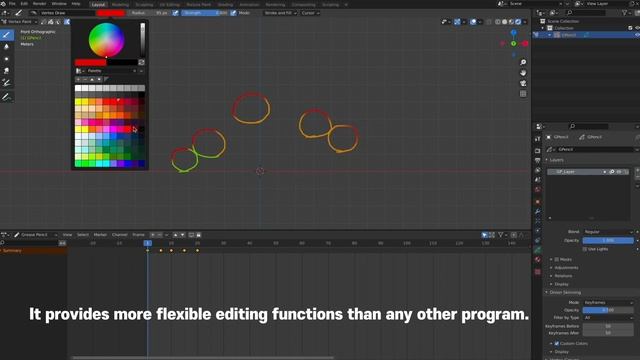Open the File menu
The width and height of the screenshot is (640, 360).
[x=12, y=4]
